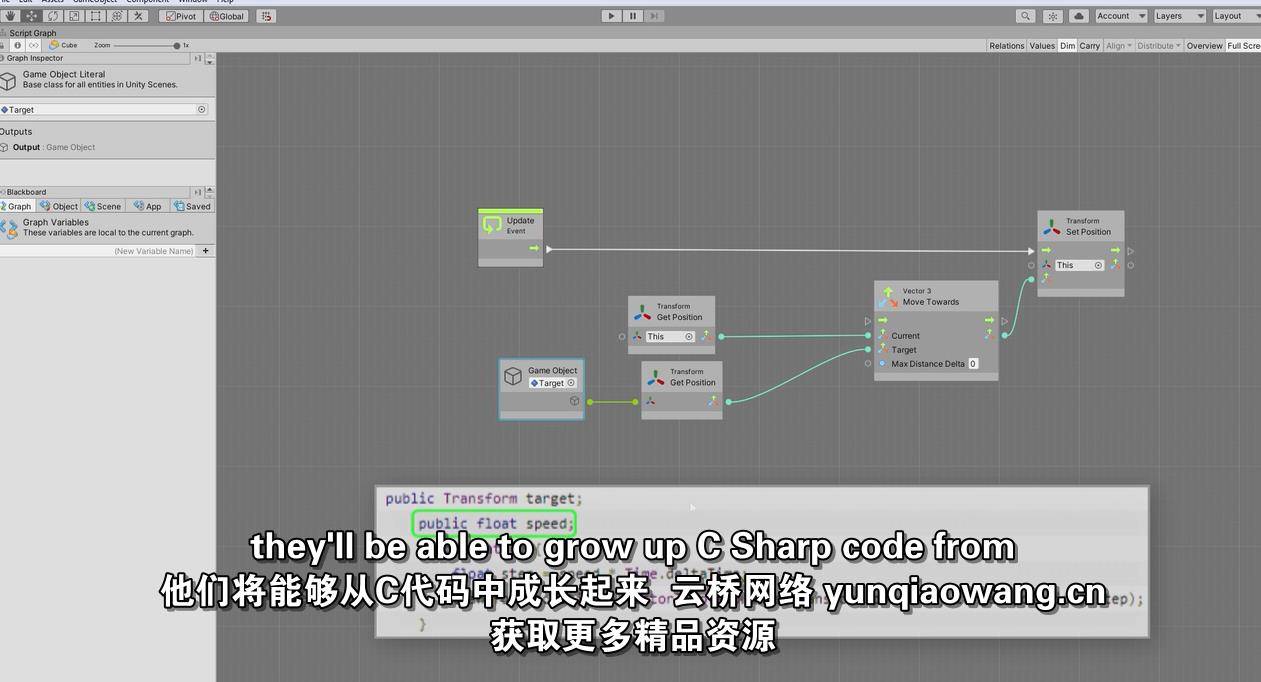Screen dimensions: 1261x682
Task: Open Unity search icon
Action: click(x=1025, y=16)
